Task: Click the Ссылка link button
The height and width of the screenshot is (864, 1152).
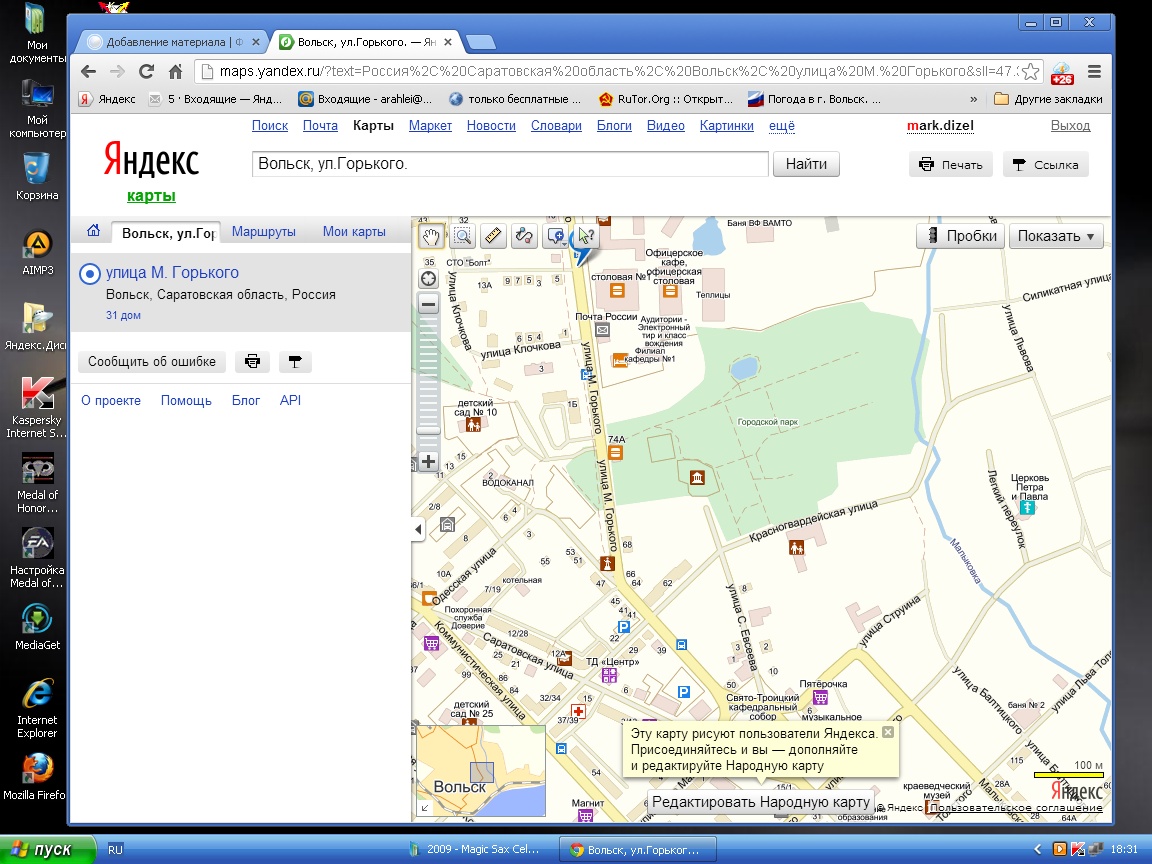Action: [1045, 165]
